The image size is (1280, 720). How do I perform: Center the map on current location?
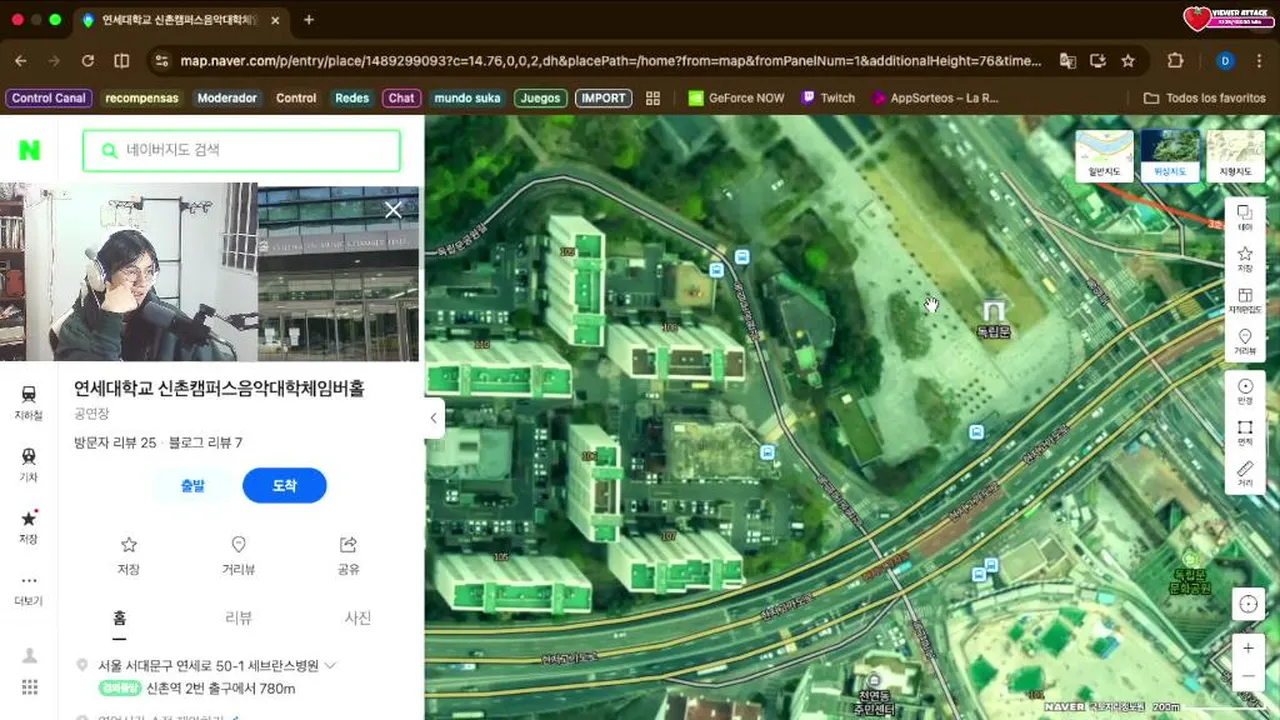coord(1247,604)
